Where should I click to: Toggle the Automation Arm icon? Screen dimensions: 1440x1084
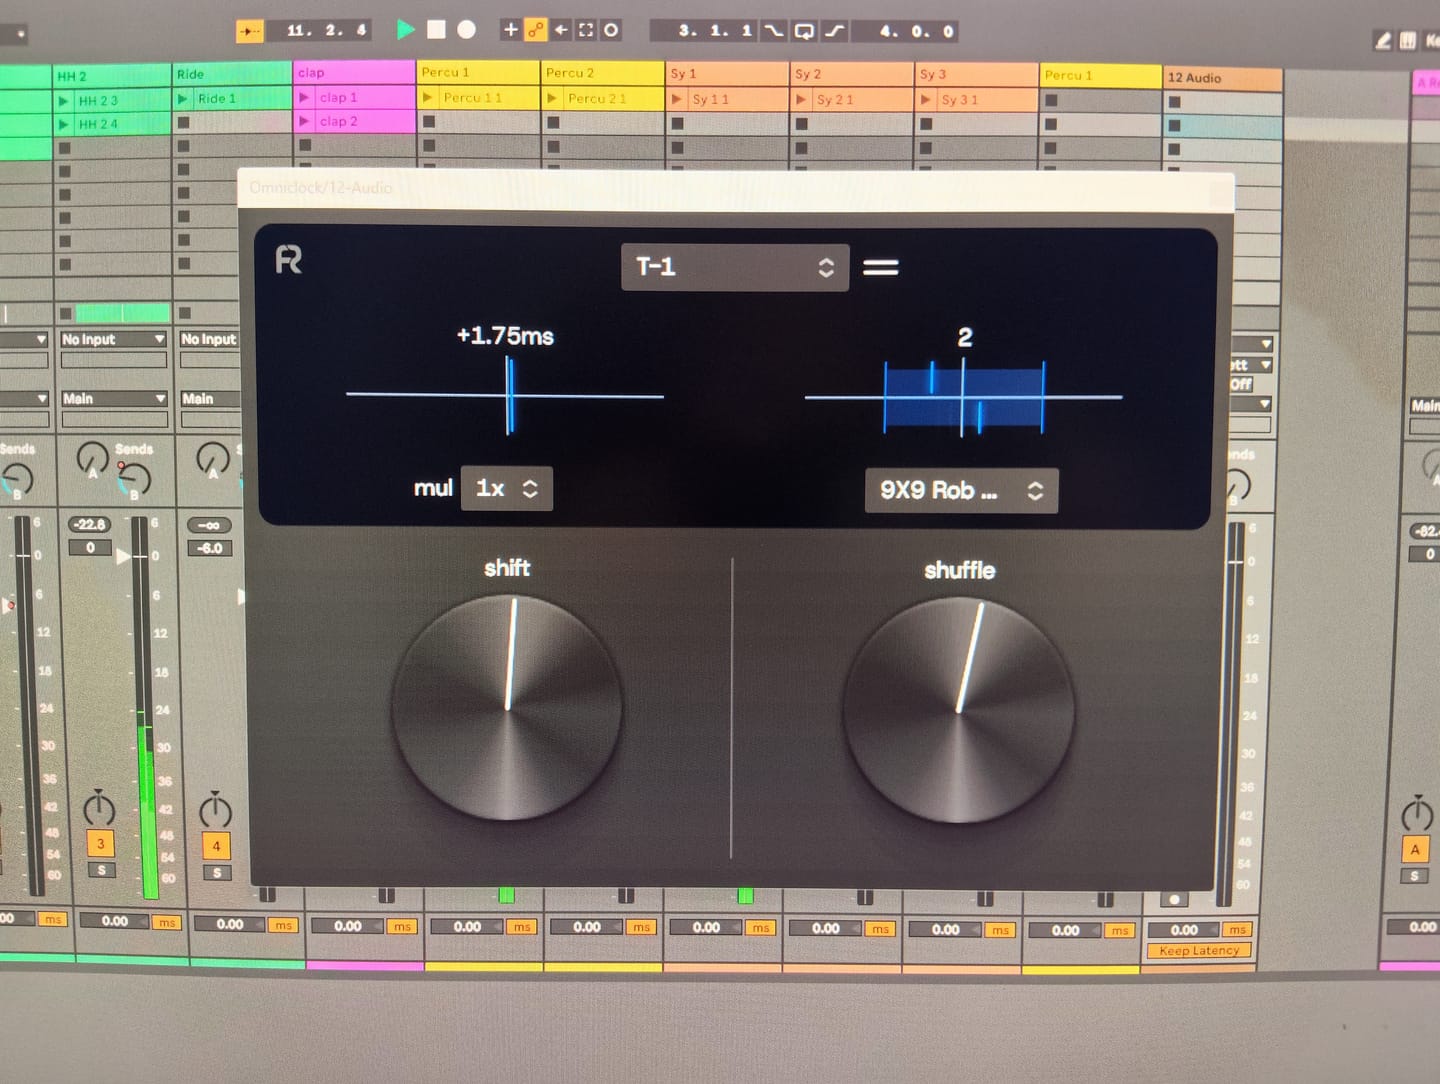coord(536,30)
